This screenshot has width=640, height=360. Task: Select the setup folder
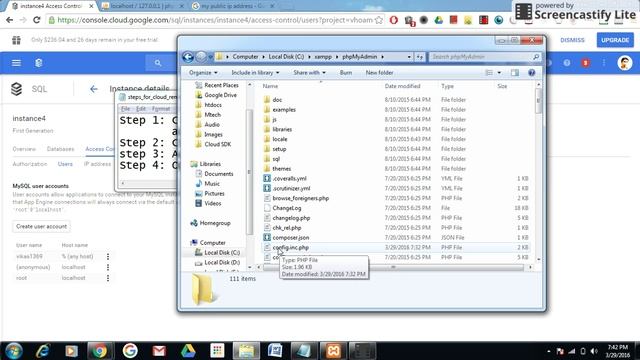tap(279, 149)
